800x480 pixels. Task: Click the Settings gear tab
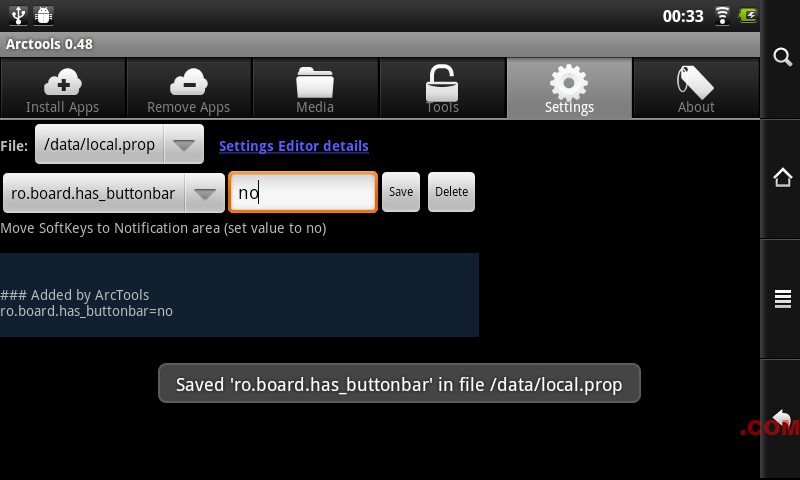pyautogui.click(x=569, y=88)
